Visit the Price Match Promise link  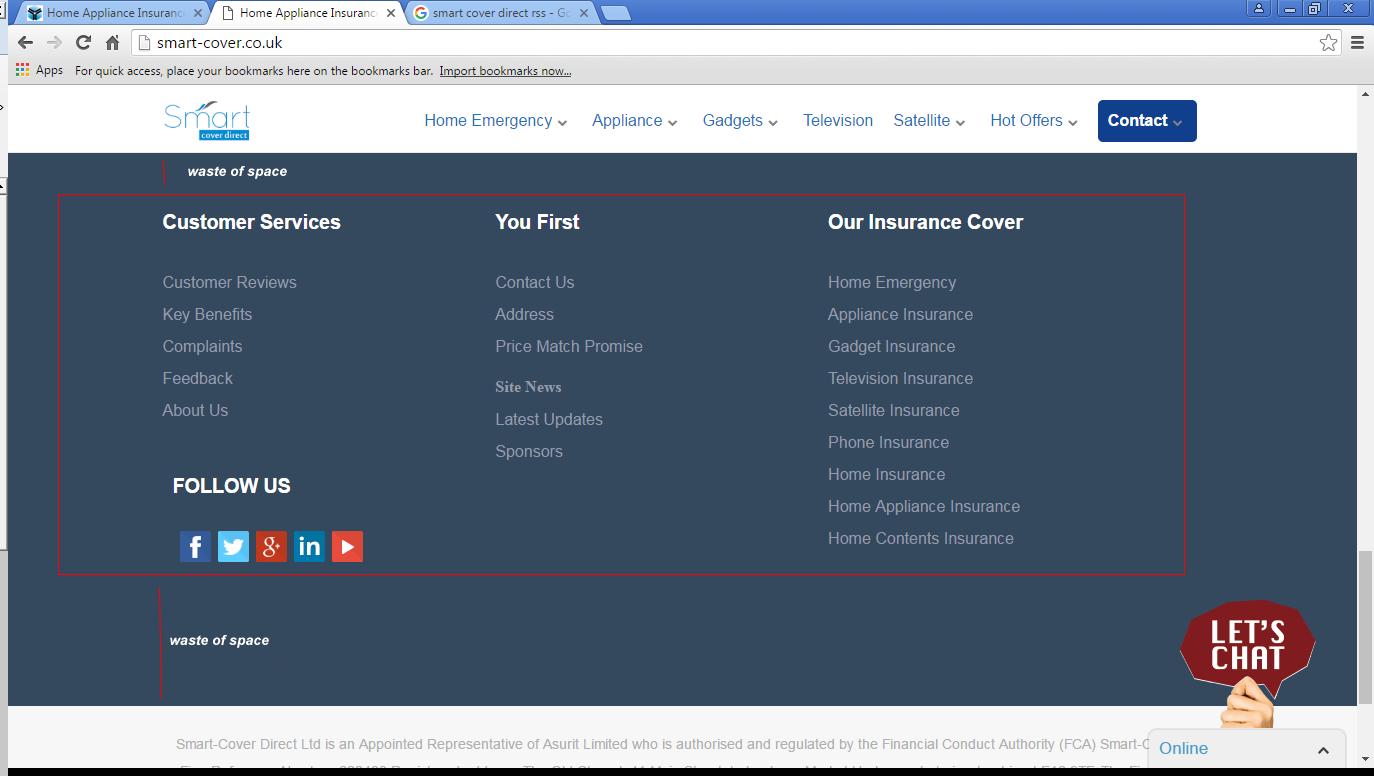569,347
